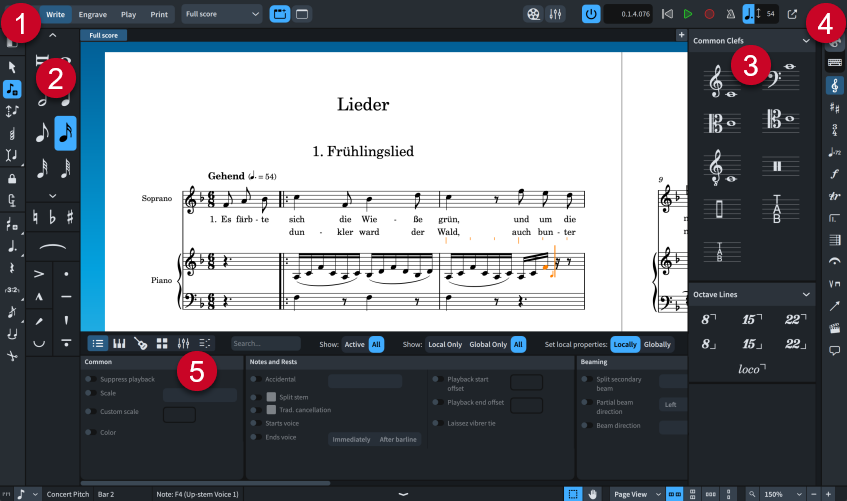Switch to Engrave mode
The height and width of the screenshot is (501, 847).
[x=92, y=14]
